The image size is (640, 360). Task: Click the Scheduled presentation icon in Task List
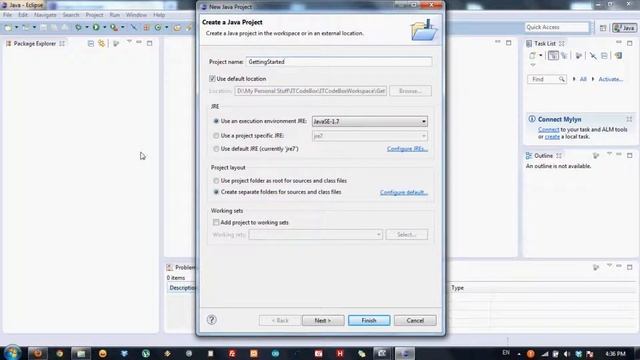click(564, 56)
